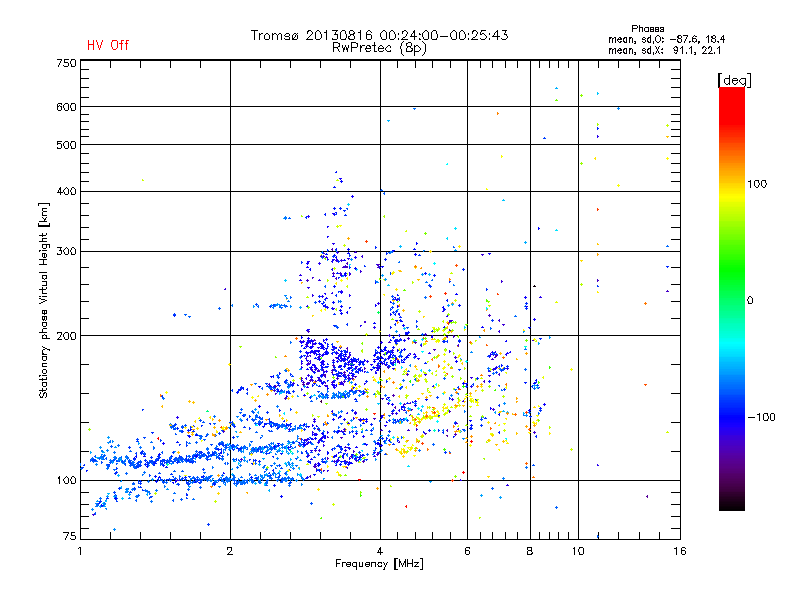
Task: Click the x-axis label 'Frequency [MHz]'
Action: pos(379,564)
